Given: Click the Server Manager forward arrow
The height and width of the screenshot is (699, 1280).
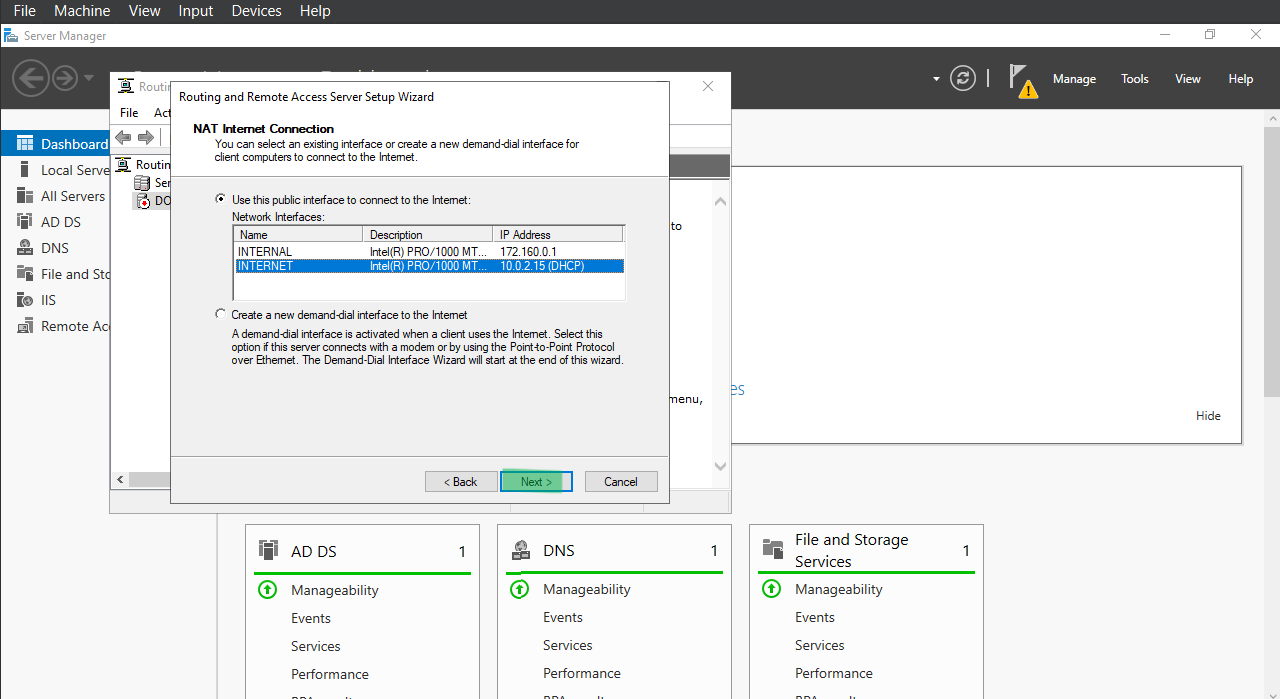Looking at the screenshot, I should point(65,78).
